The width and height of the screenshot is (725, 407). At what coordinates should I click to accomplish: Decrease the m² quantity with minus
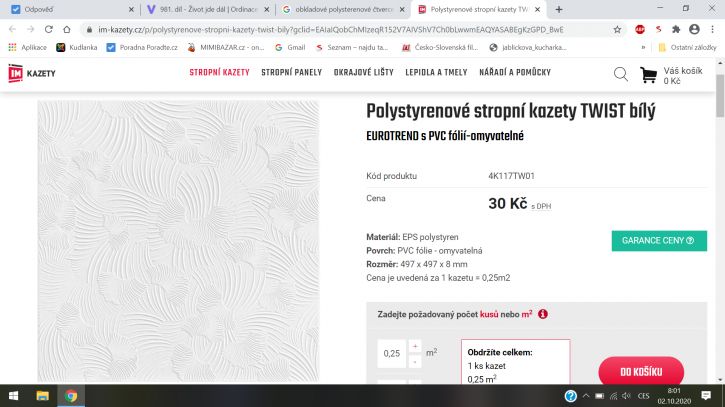tap(415, 361)
